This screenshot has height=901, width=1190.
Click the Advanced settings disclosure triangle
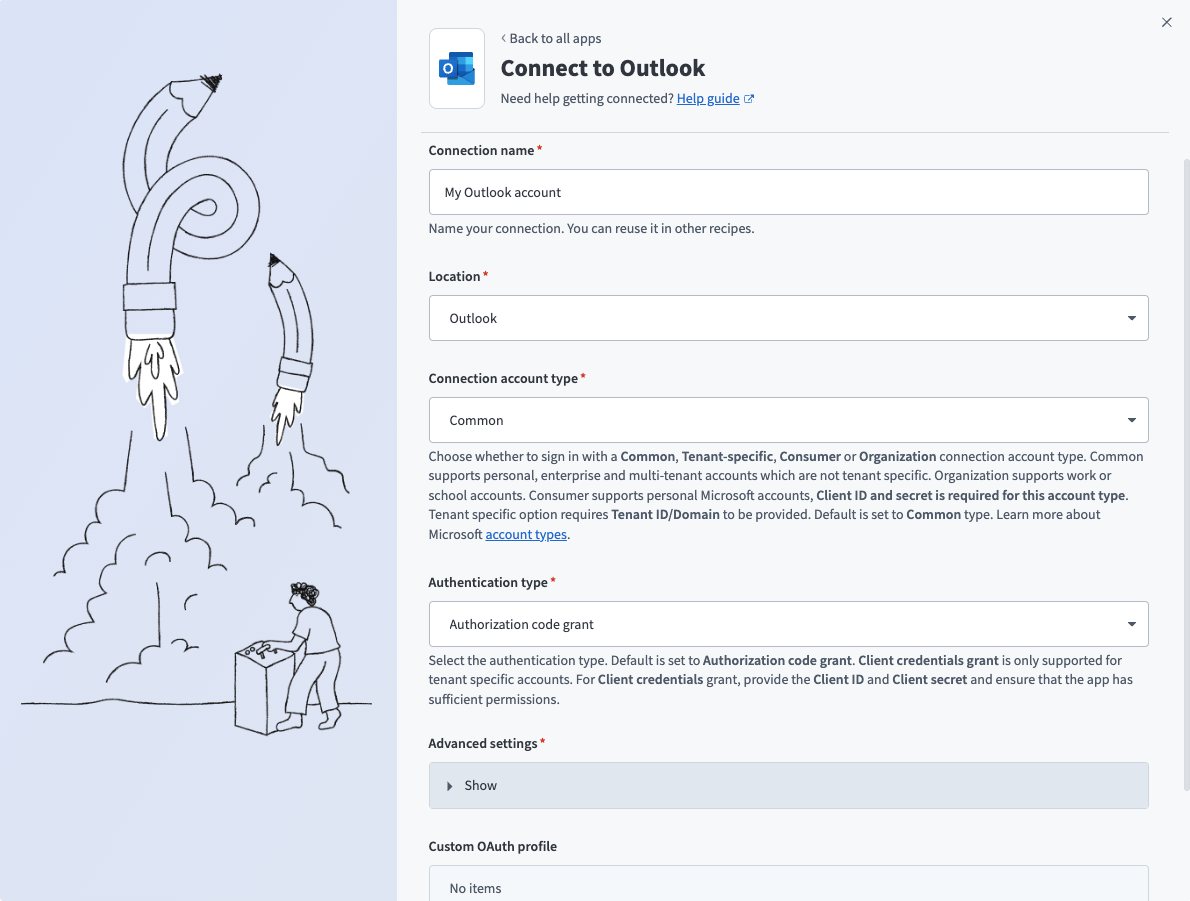[450, 786]
